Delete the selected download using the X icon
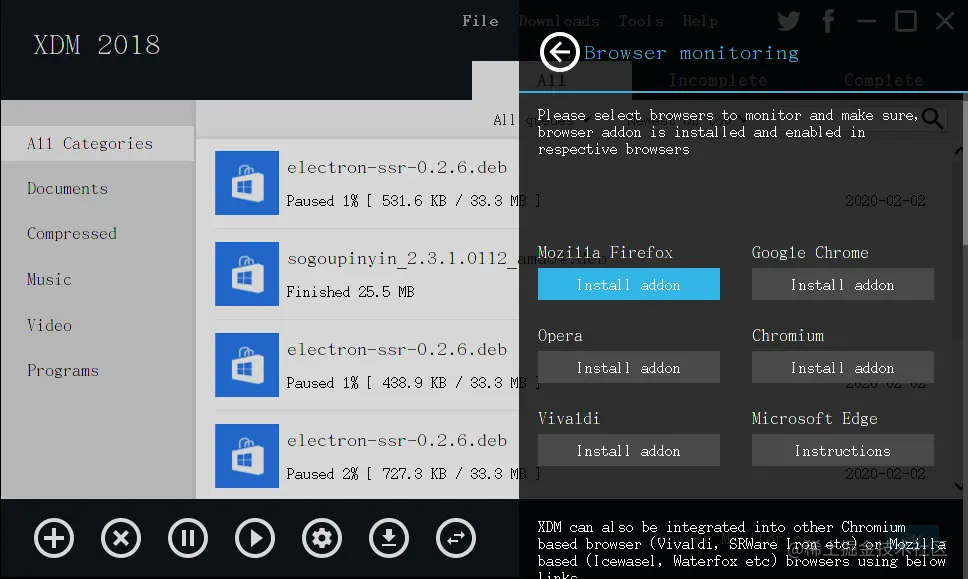This screenshot has height=579, width=968. (x=121, y=538)
